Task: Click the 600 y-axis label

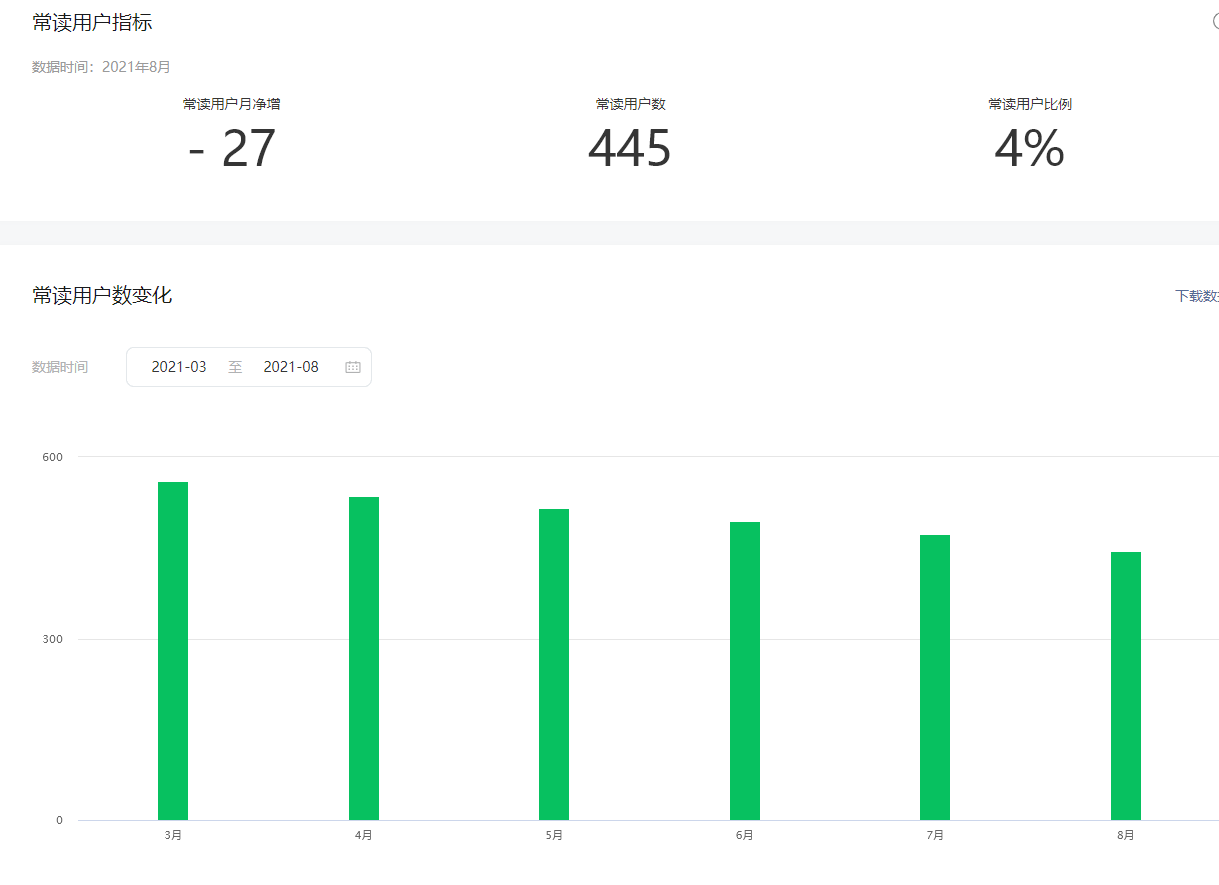Action: point(52,457)
